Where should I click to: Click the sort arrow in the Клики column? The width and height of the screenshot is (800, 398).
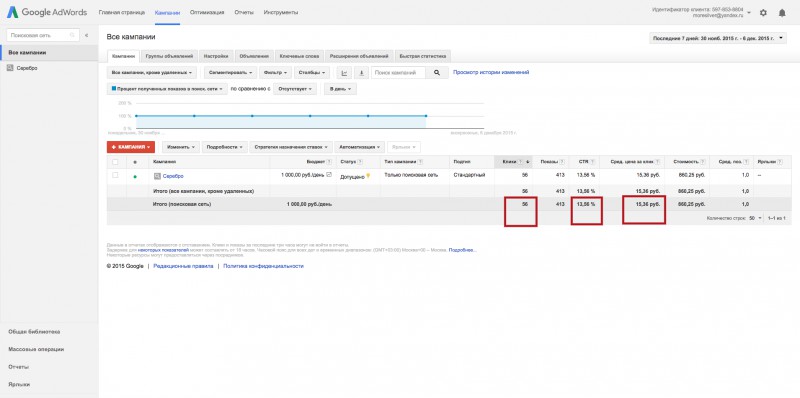tap(528, 162)
